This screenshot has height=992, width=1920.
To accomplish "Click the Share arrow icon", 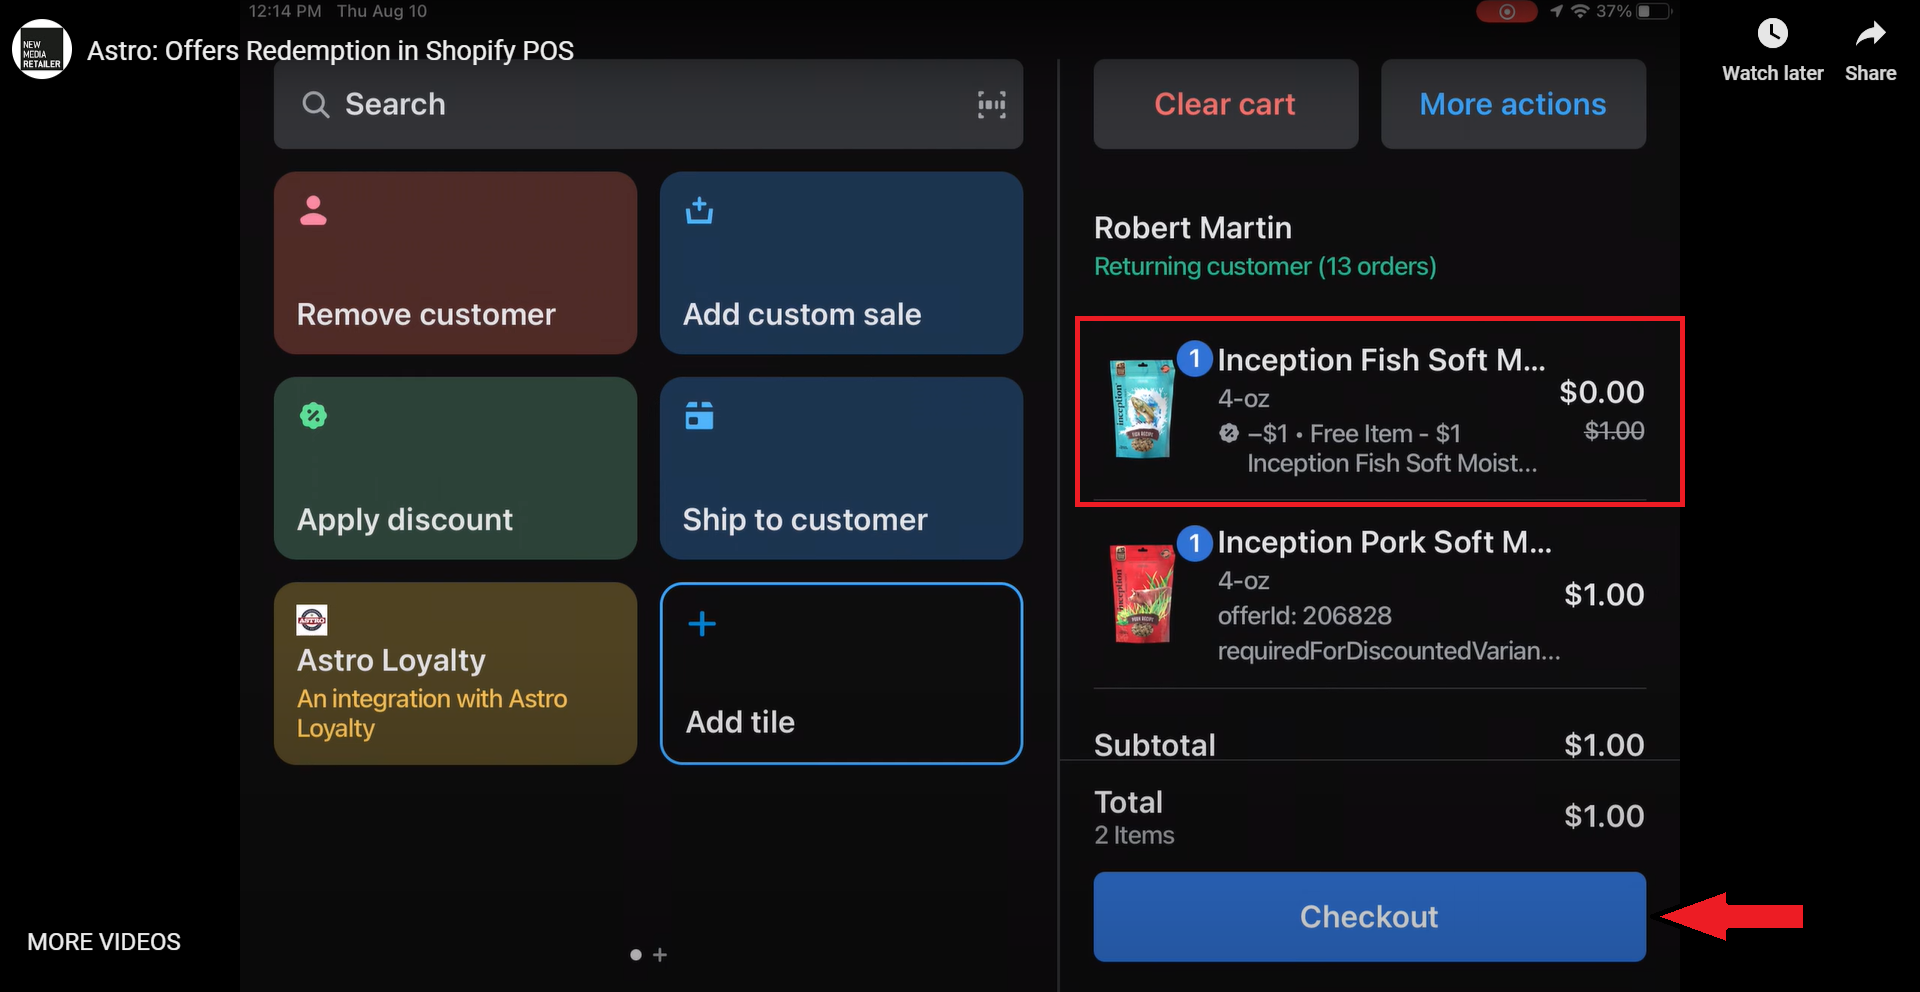I will (1870, 34).
